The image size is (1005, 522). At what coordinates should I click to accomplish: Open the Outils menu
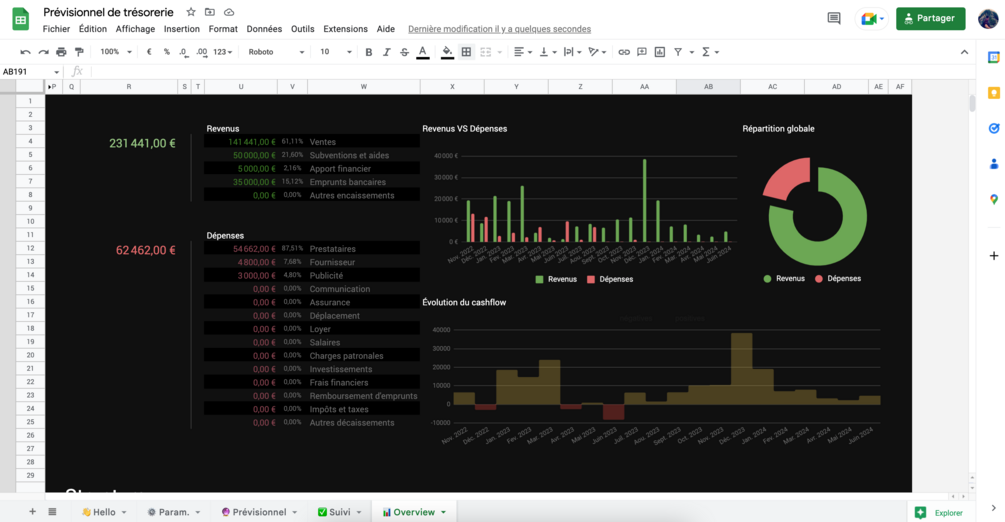pos(303,29)
